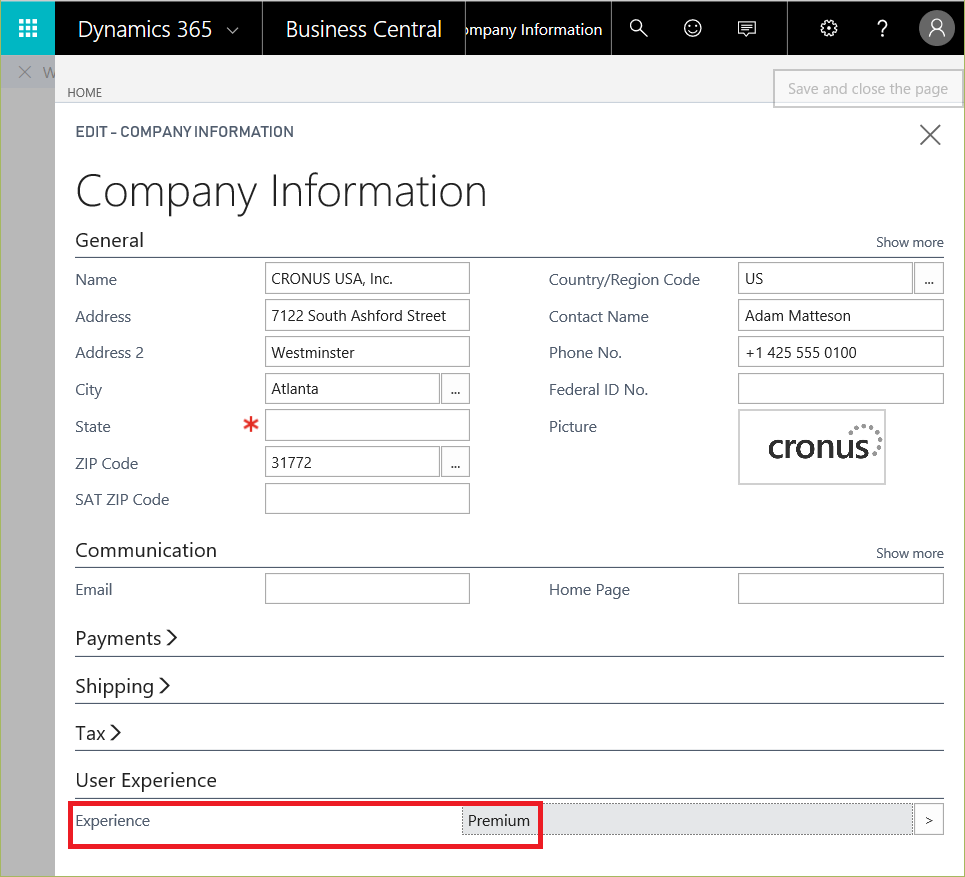Click Save and close the page button
The width and height of the screenshot is (965, 877).
pos(868,89)
